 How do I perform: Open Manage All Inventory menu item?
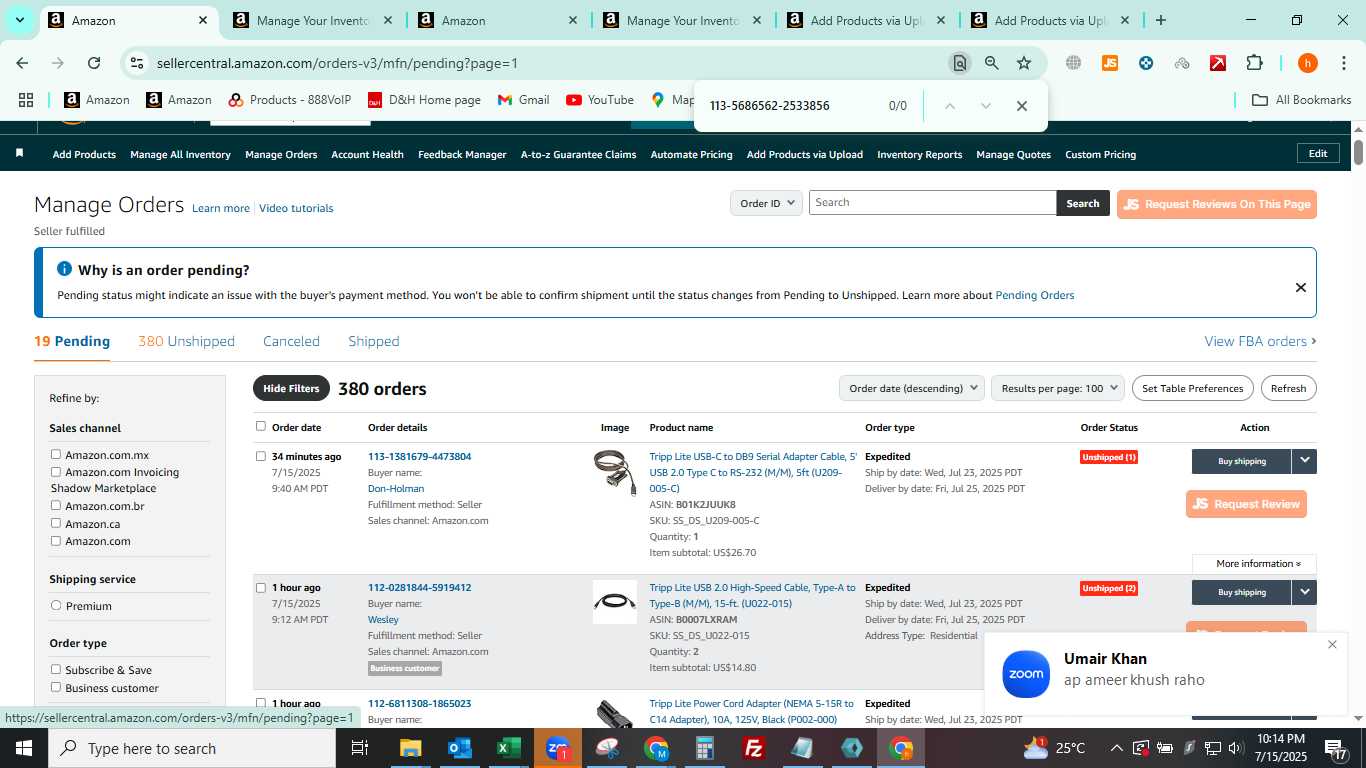[x=180, y=155]
